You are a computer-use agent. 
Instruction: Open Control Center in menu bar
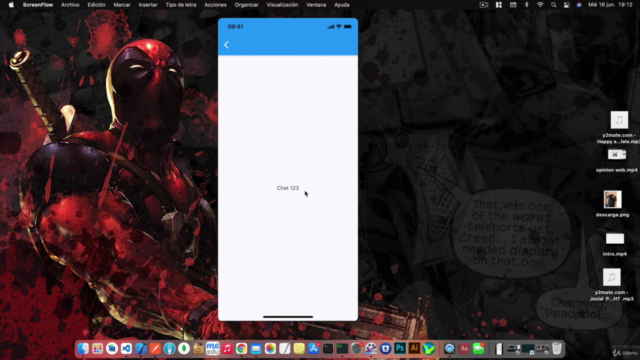(x=567, y=5)
